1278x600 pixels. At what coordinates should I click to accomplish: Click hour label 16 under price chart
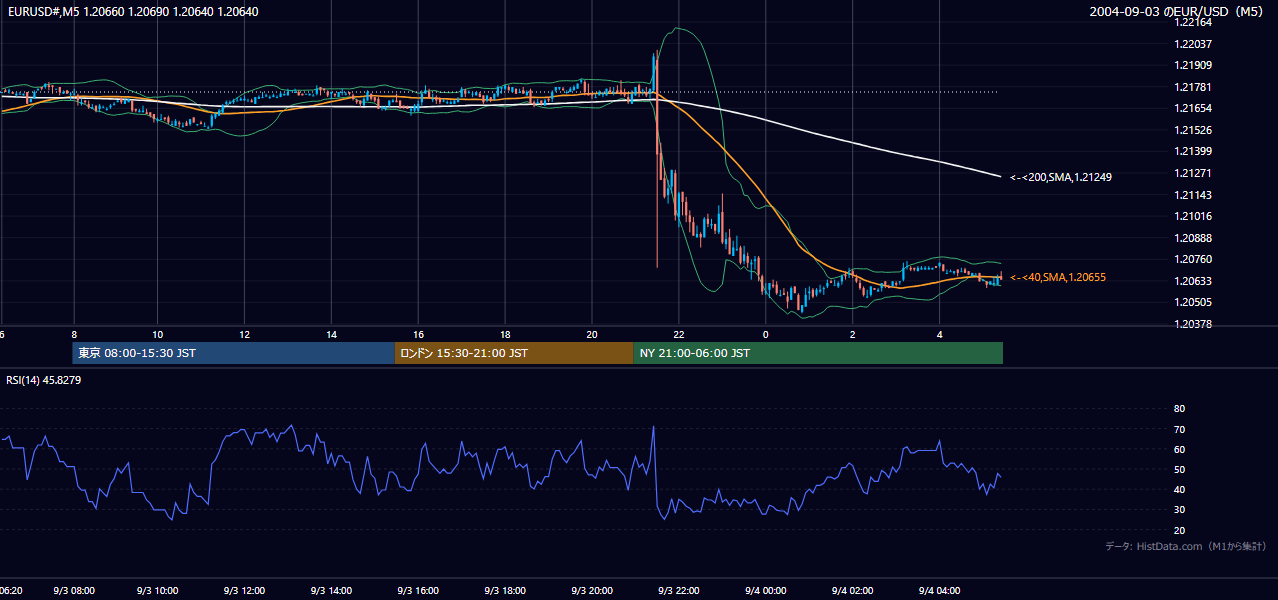pos(419,334)
